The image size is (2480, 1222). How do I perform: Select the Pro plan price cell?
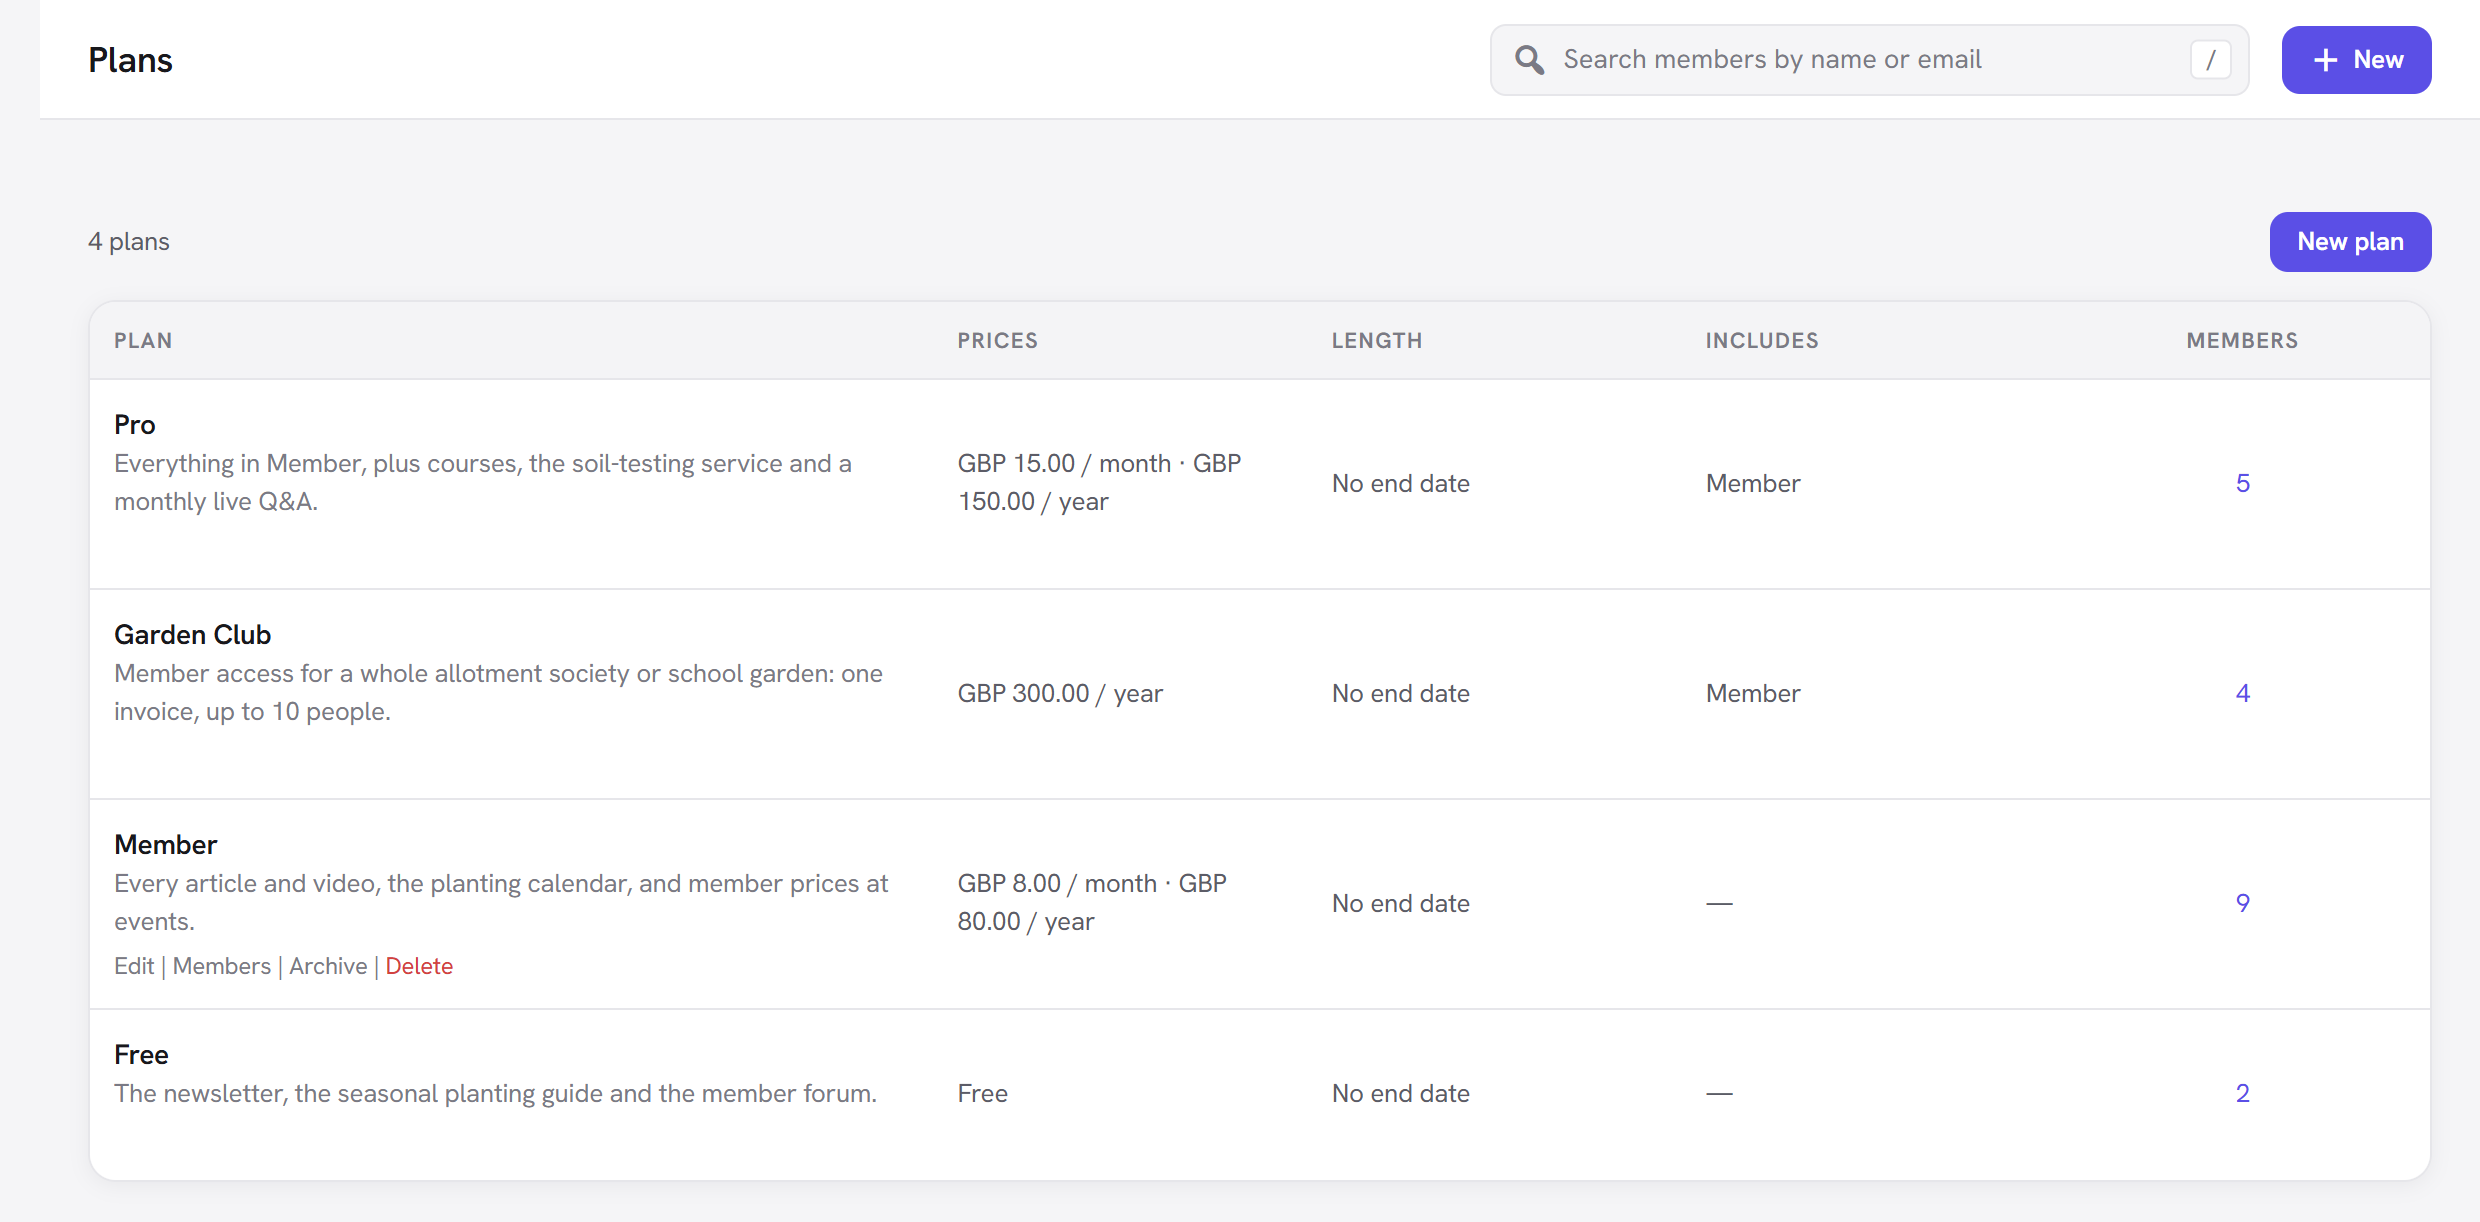[1099, 483]
